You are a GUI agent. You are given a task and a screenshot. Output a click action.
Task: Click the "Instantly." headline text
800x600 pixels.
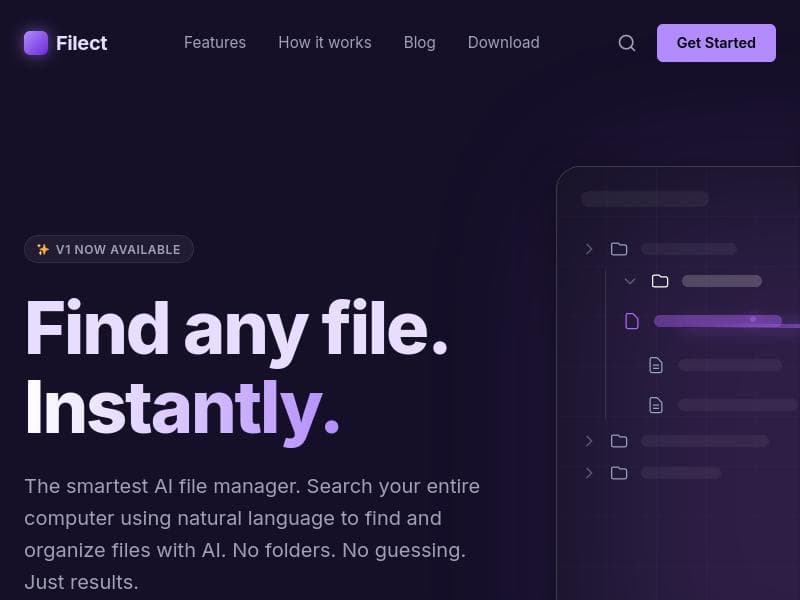[182, 411]
